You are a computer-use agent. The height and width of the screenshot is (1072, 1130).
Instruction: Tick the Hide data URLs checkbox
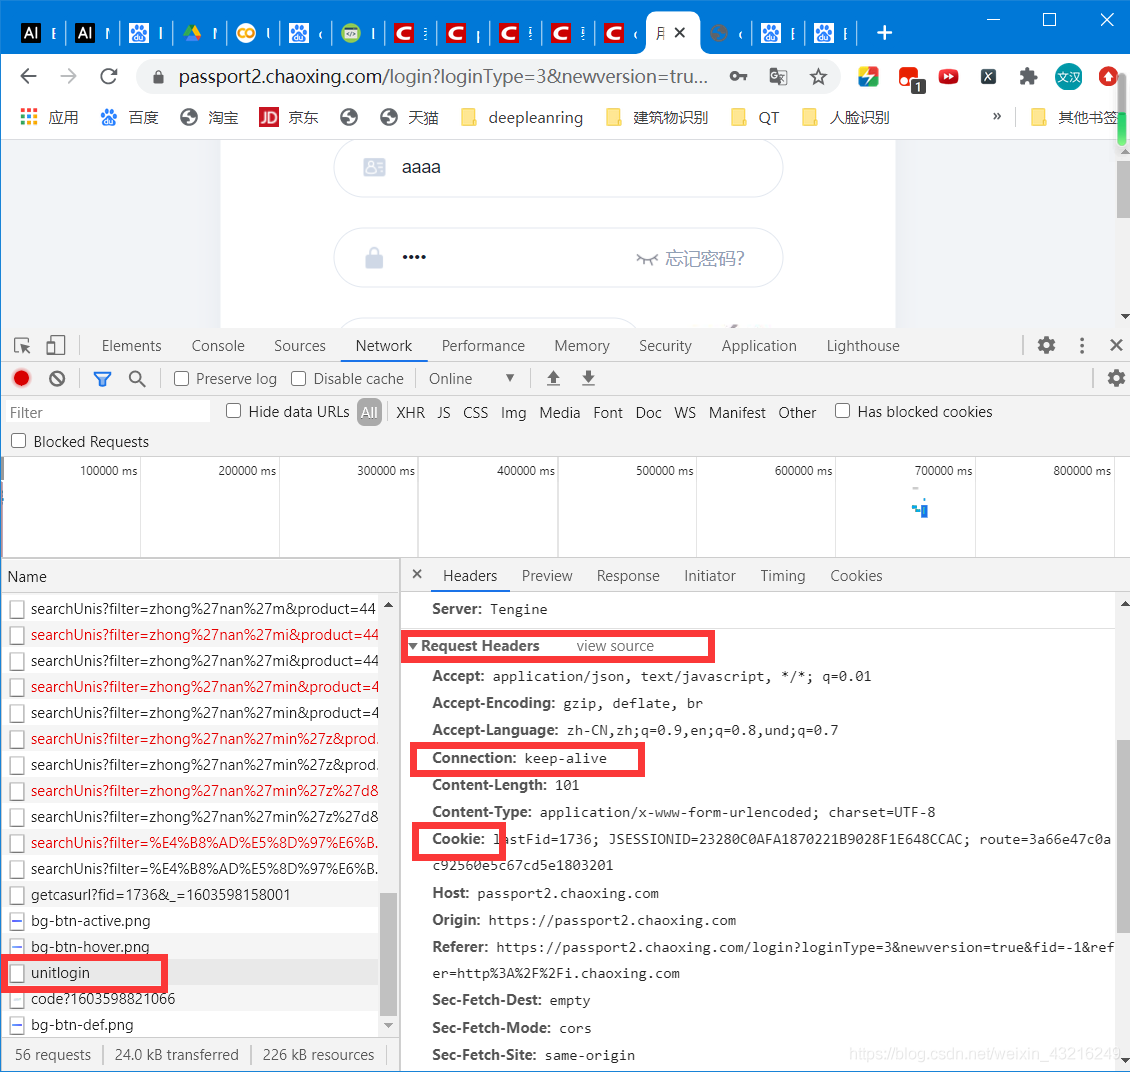coord(234,411)
